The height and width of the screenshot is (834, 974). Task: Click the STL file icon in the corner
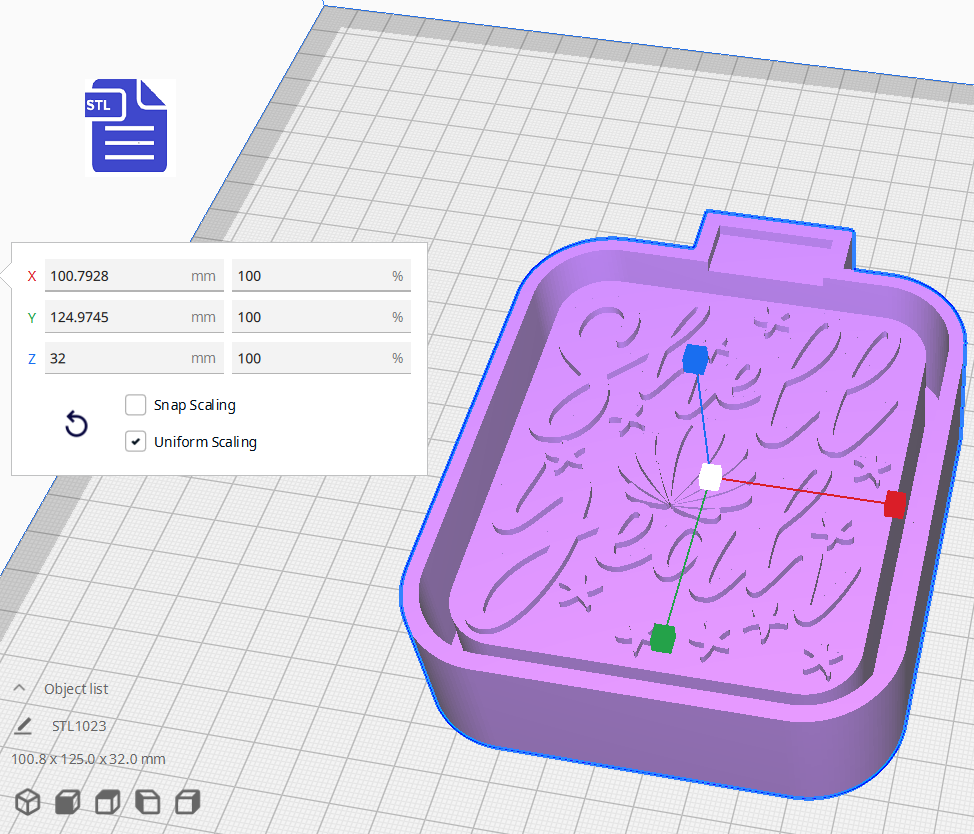[125, 126]
